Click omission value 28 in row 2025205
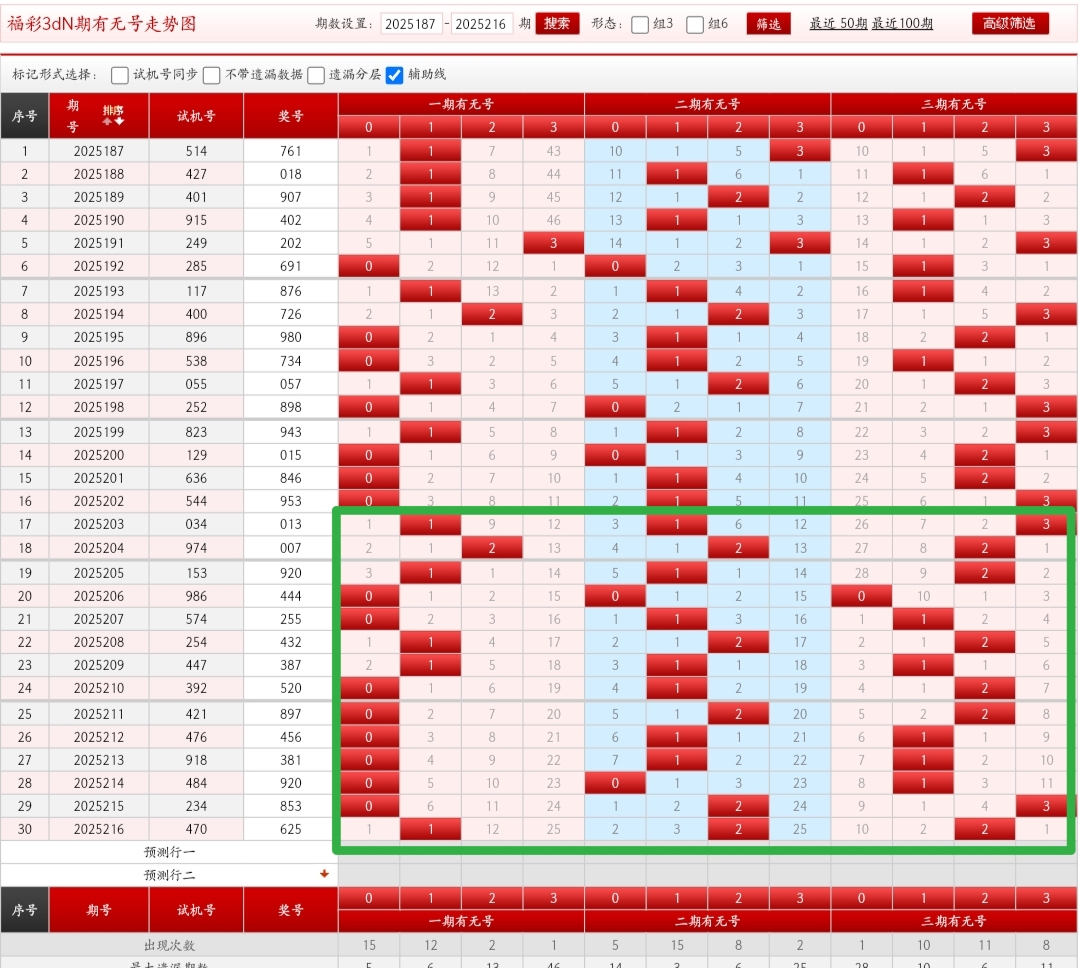Screen dimensions: 1080x968 coord(862,573)
